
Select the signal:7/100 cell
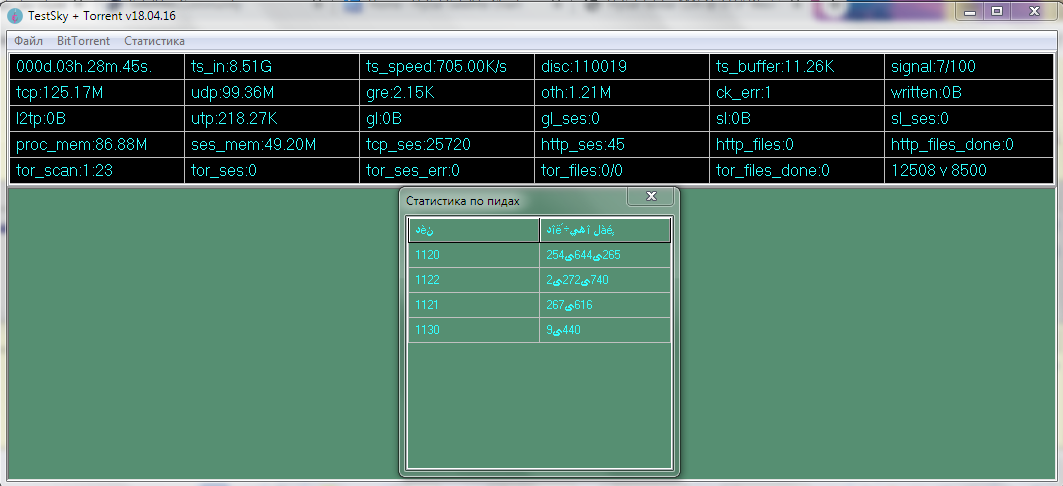(970, 66)
